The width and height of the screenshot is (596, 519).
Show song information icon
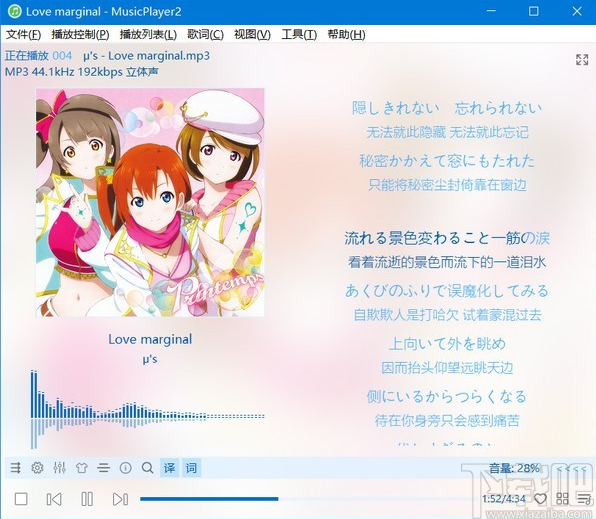(x=125, y=468)
